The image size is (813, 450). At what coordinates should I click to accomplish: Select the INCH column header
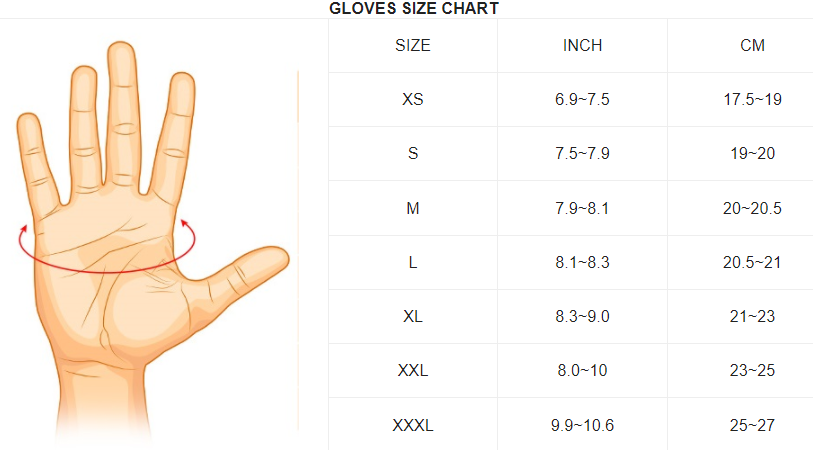[582, 46]
